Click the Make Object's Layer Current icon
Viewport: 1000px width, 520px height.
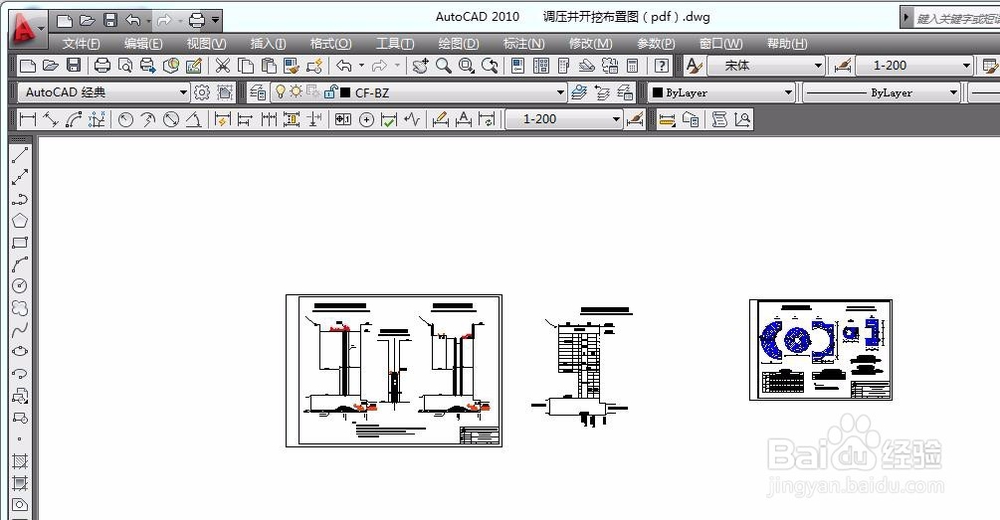pyautogui.click(x=579, y=93)
